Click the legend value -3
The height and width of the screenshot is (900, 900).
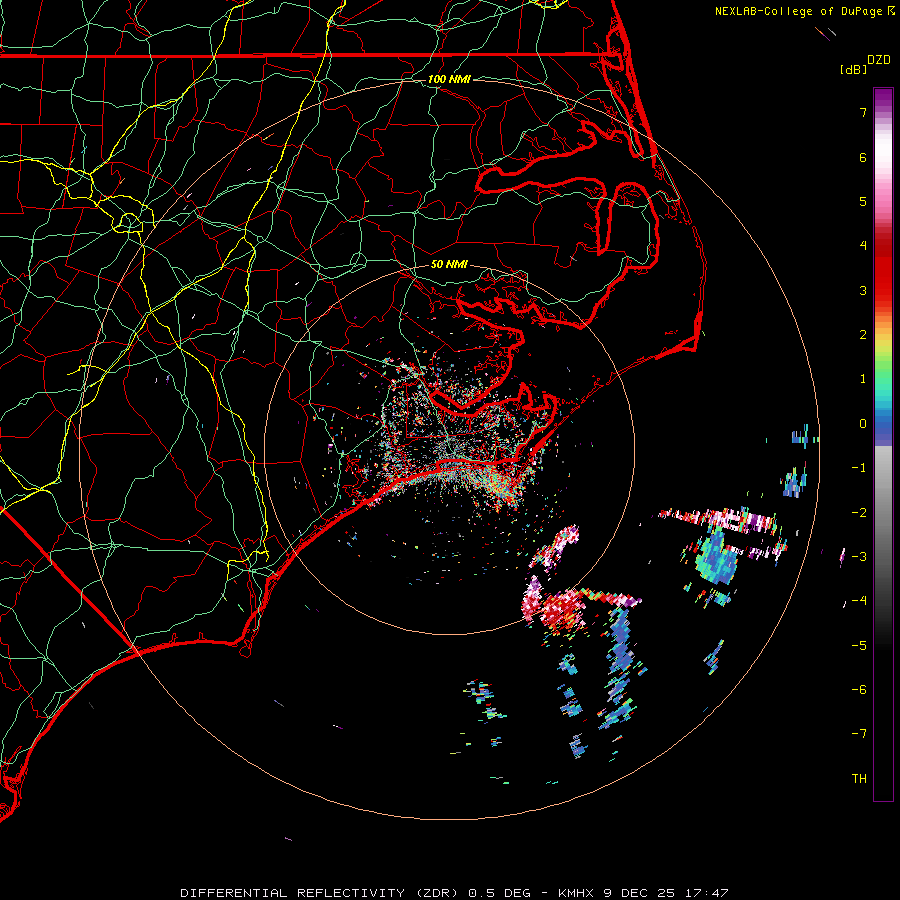pyautogui.click(x=859, y=556)
